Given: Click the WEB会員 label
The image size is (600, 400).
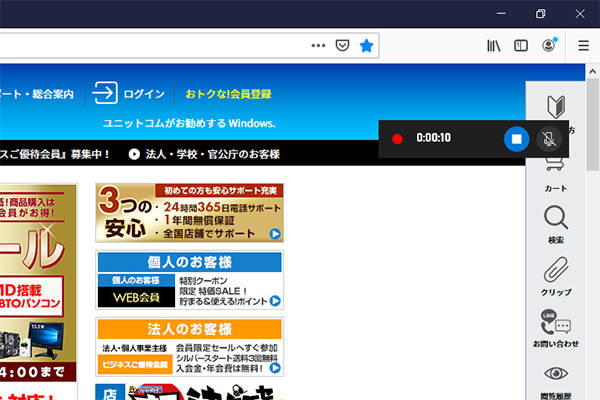Looking at the screenshot, I should 136,297.
